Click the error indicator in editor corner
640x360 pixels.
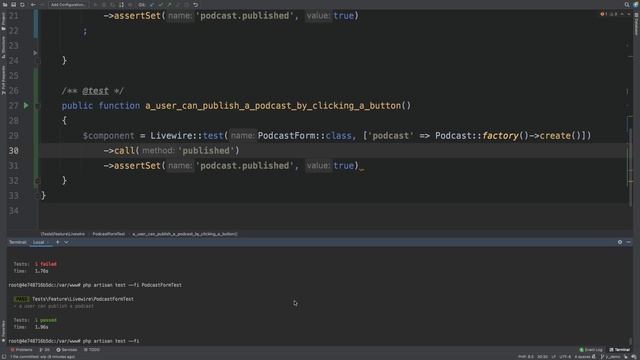(603, 14)
